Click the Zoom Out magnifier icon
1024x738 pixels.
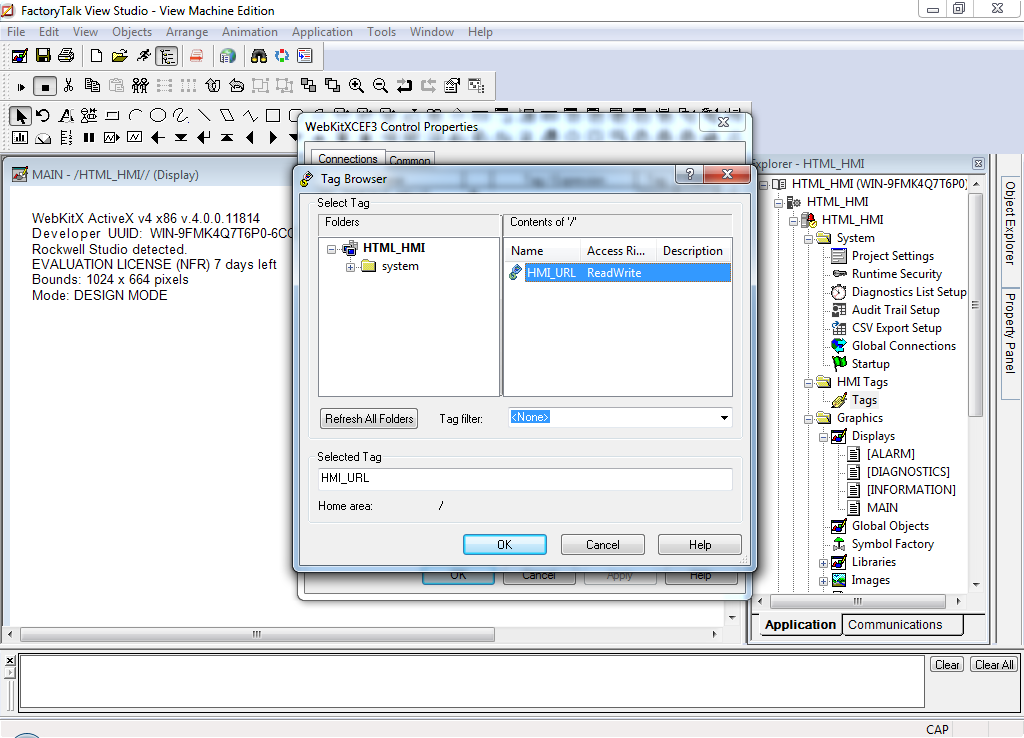(x=380, y=86)
